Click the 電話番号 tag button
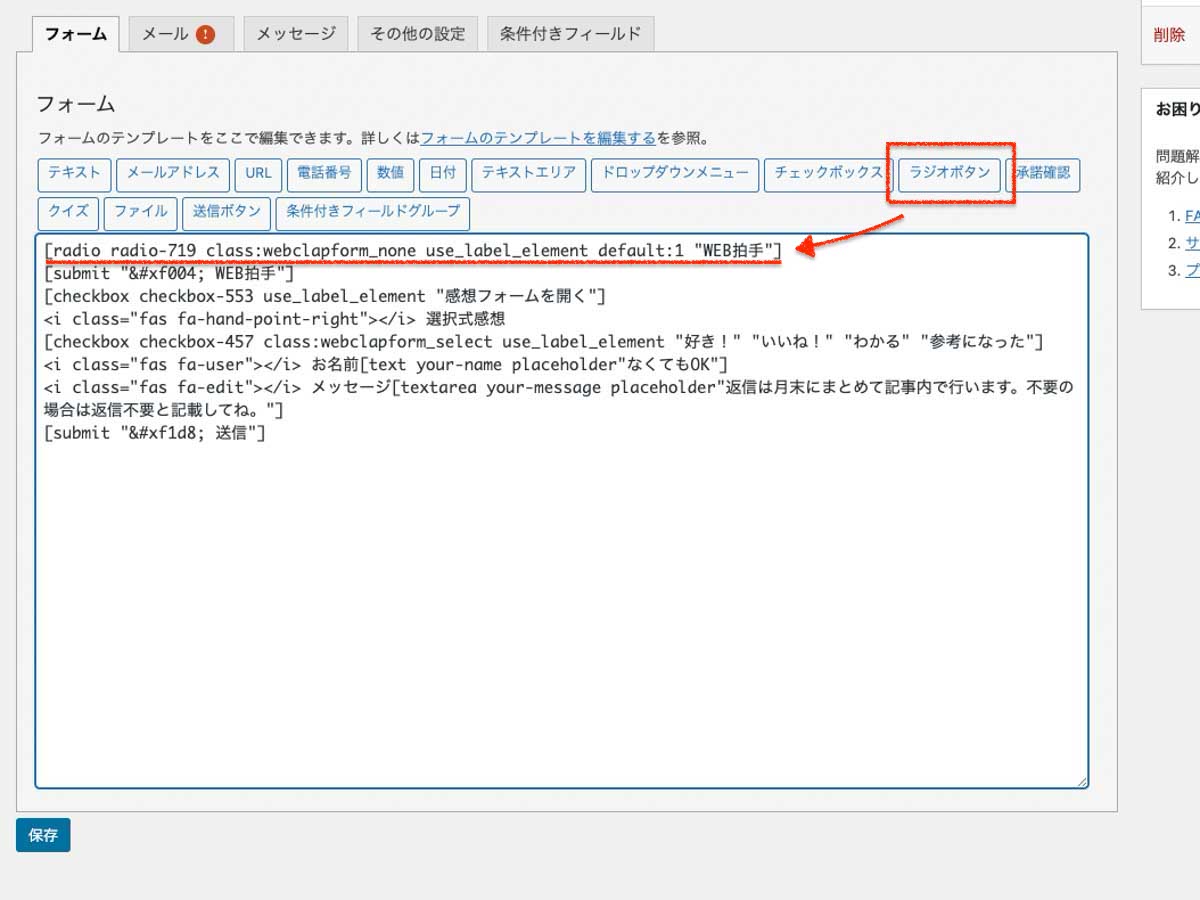1200x900 pixels. pyautogui.click(x=324, y=173)
